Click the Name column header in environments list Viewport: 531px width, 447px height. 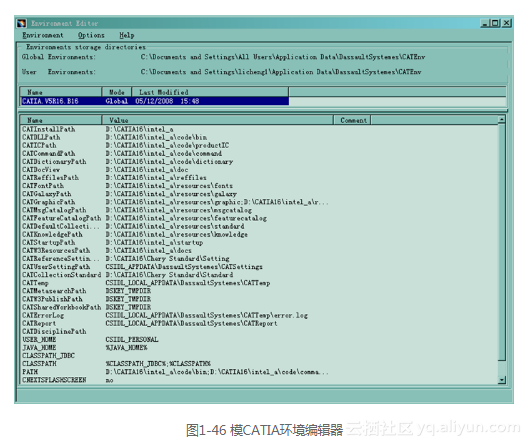61,92
